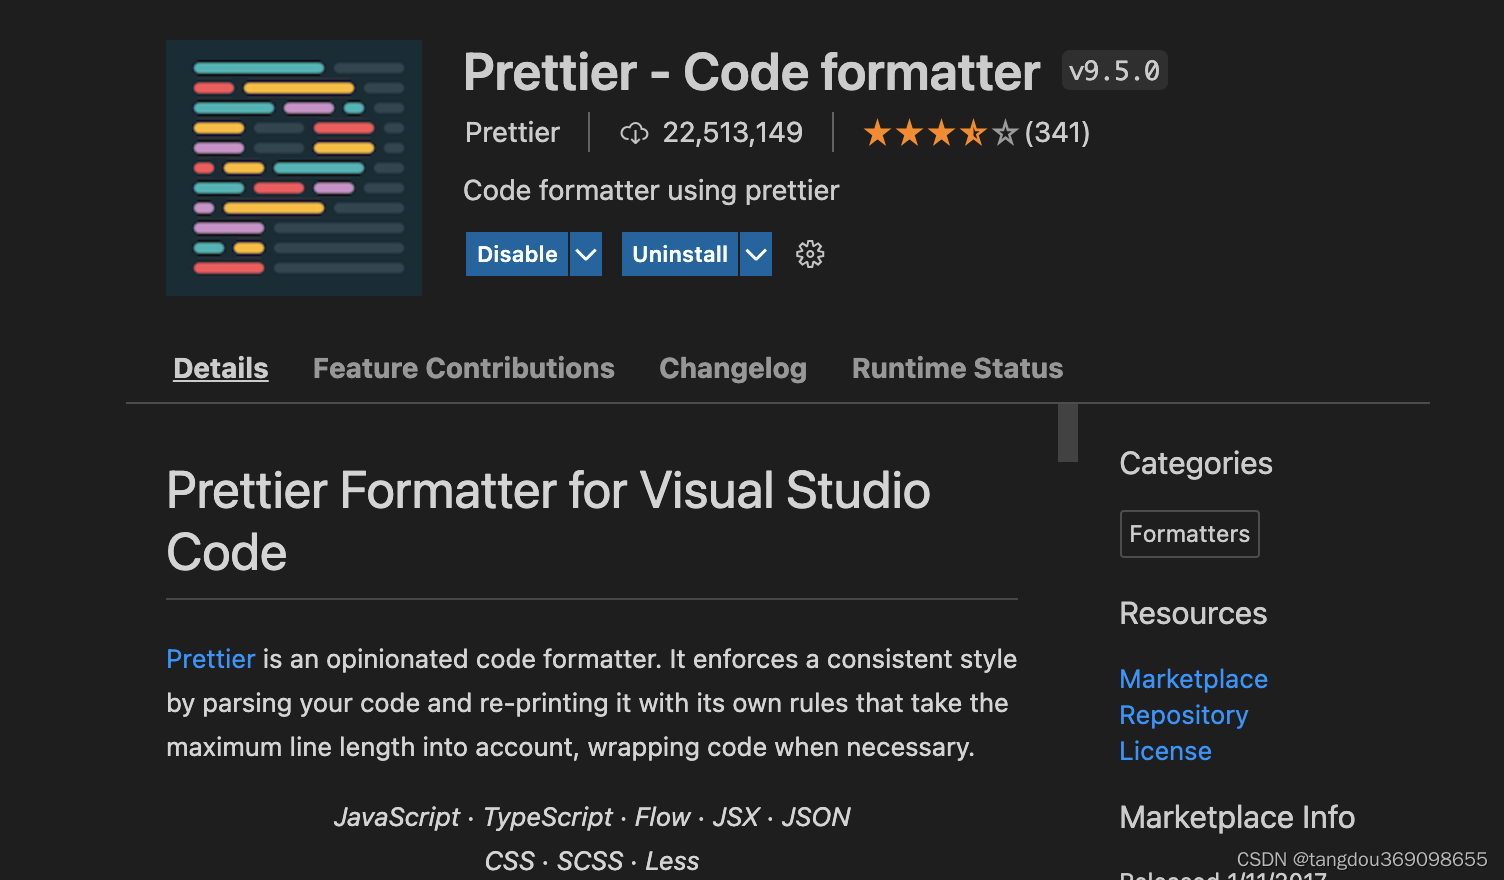Switch to the Feature Contributions tab

[x=463, y=368]
